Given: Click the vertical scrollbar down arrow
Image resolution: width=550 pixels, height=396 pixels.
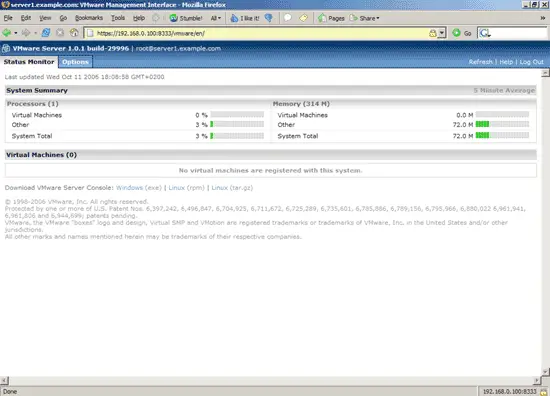Looking at the screenshot, I should pyautogui.click(x=545, y=372).
